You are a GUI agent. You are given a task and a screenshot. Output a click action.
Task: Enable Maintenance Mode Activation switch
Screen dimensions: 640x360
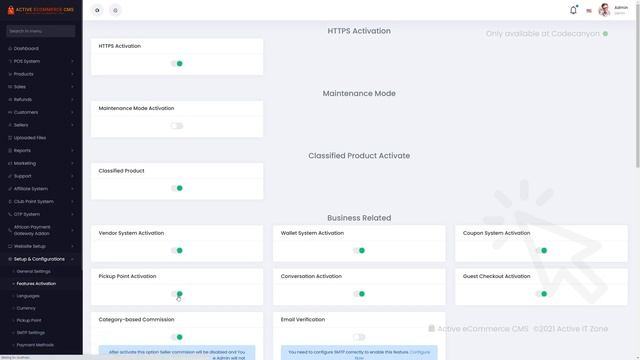point(177,126)
